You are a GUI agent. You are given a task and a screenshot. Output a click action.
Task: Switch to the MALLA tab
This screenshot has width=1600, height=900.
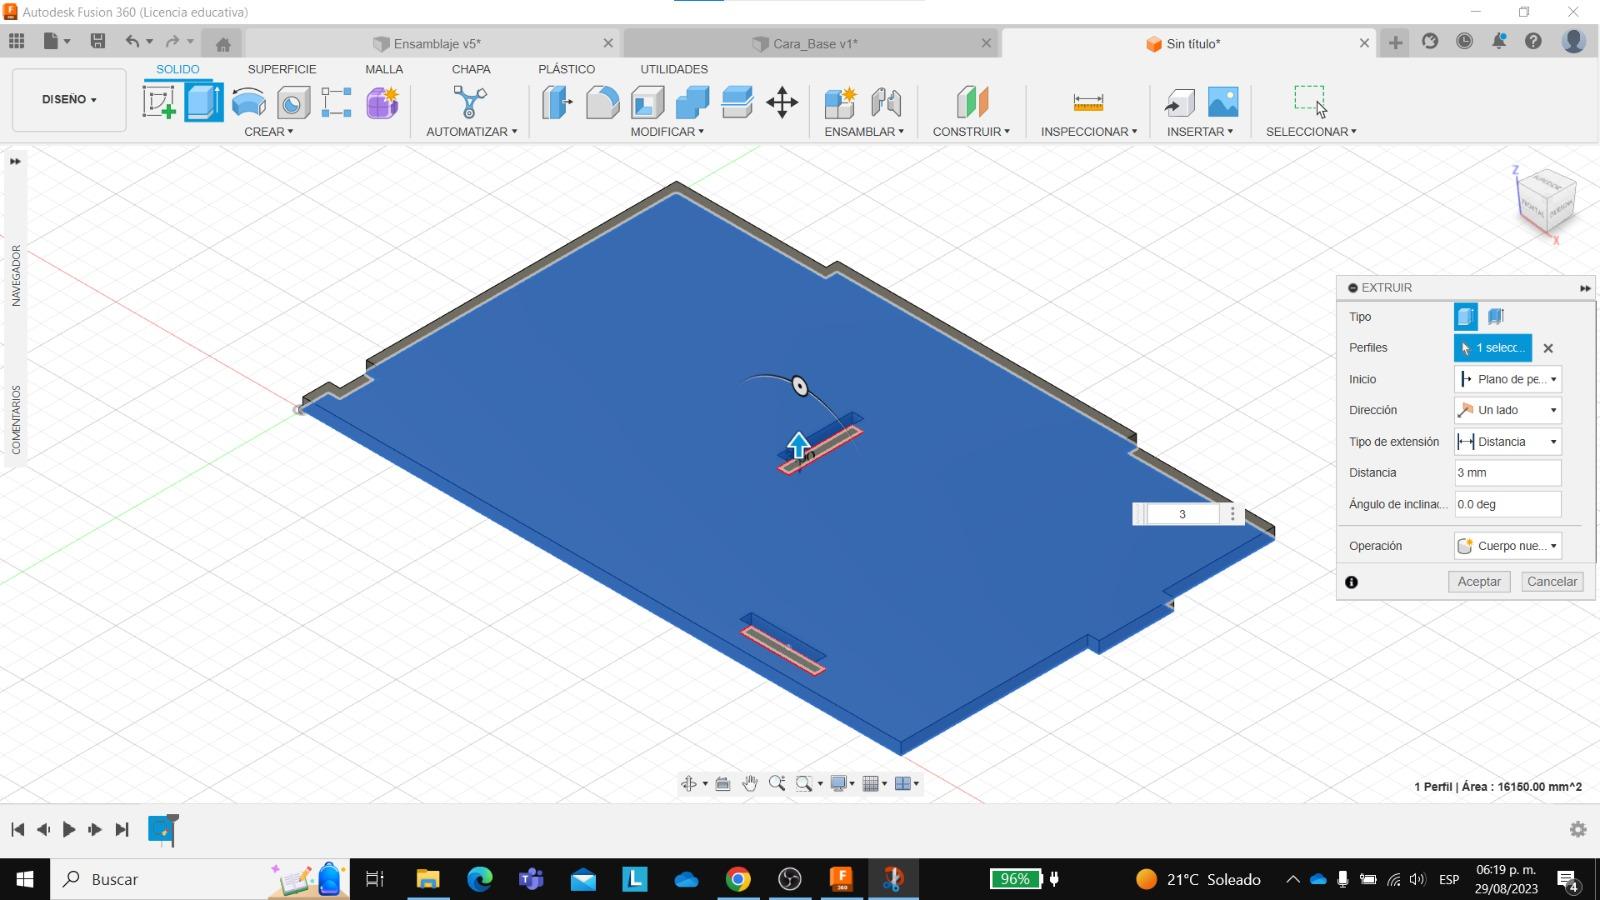(384, 69)
